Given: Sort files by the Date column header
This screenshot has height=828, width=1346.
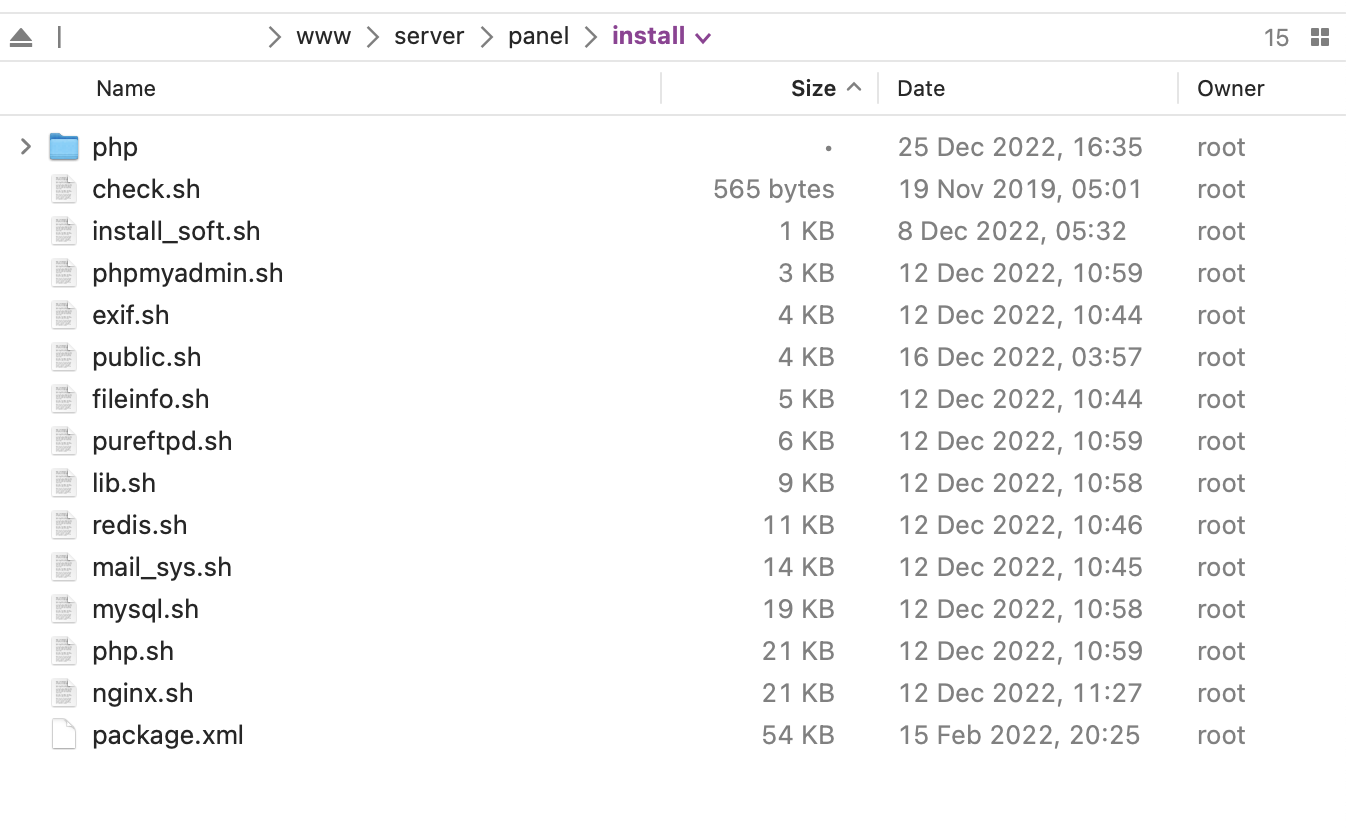Looking at the screenshot, I should tap(921, 88).
